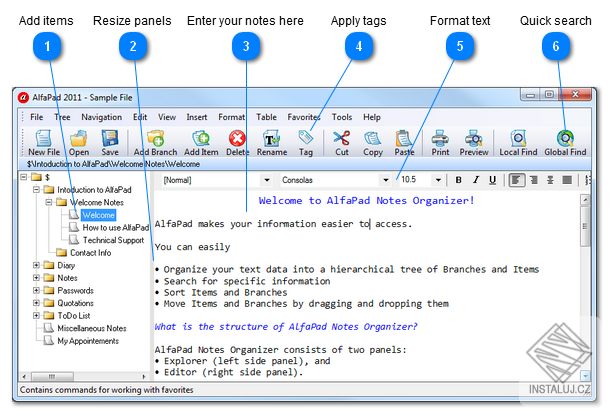
Task: Click the path bar showing Welcome Notes\Welcome
Action: coord(113,164)
